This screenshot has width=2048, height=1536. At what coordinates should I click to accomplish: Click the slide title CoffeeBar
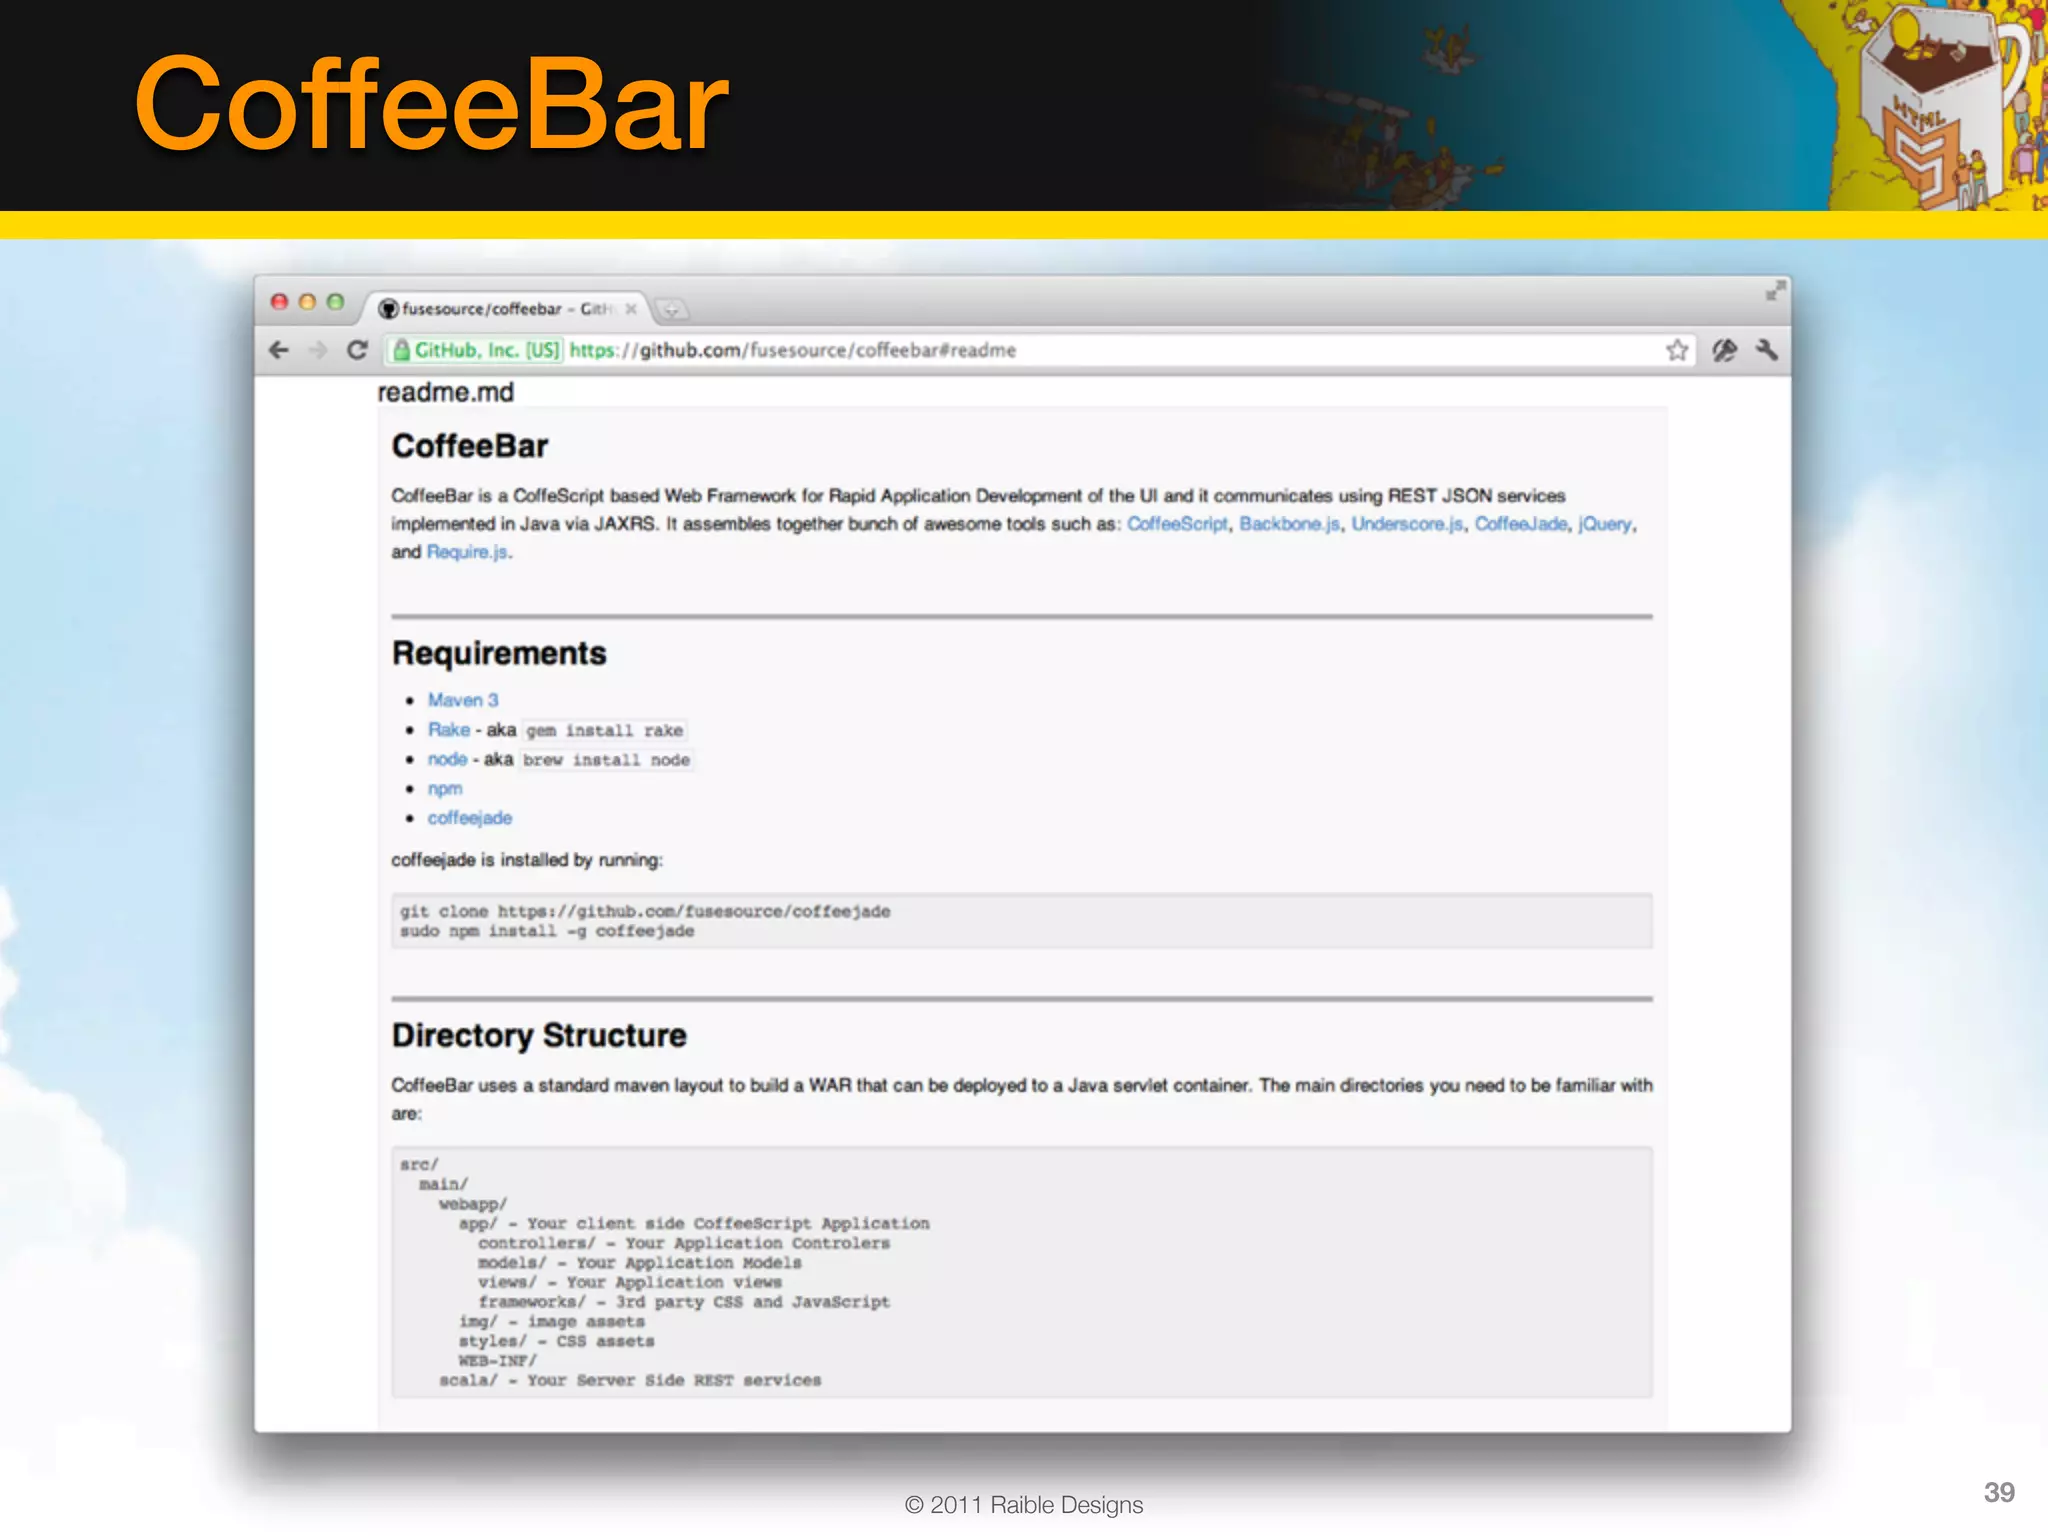432,104
